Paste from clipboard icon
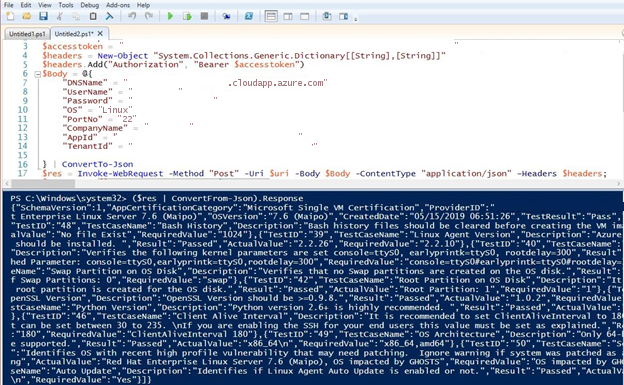The image size is (624, 385). [x=93, y=16]
